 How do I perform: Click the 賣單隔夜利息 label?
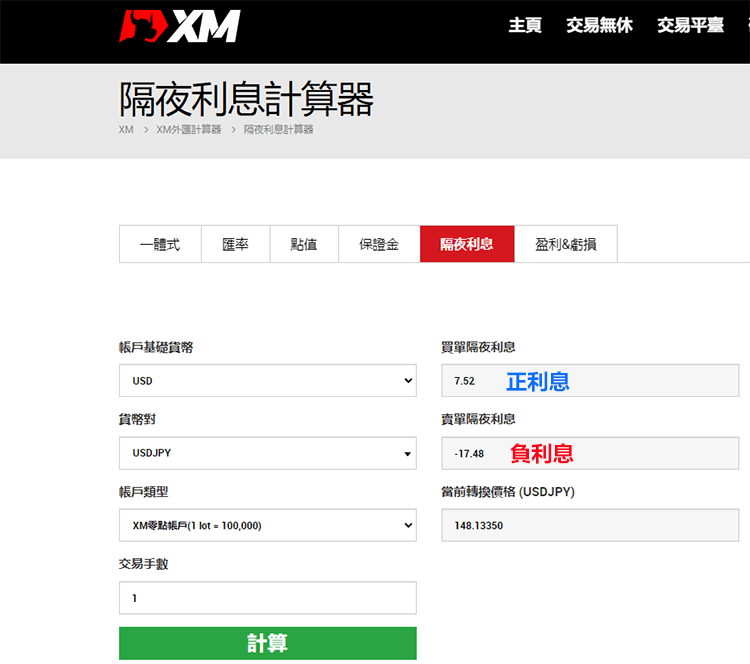pyautogui.click(x=478, y=420)
